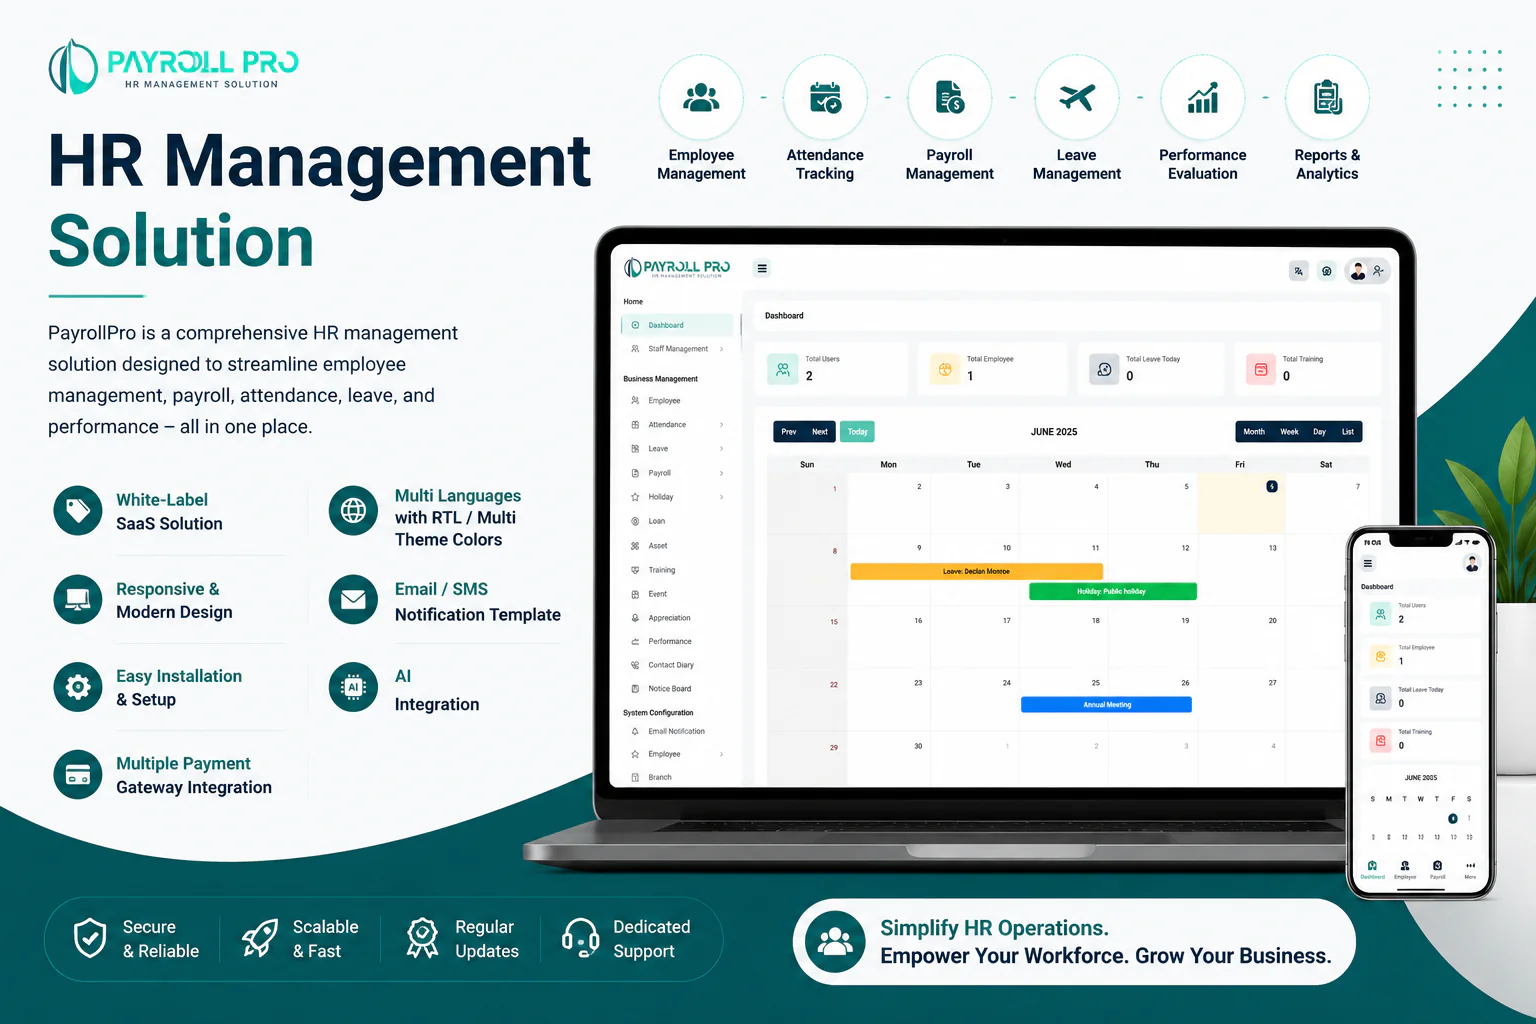Expand the Holiday submenu in sidebar

pos(678,497)
